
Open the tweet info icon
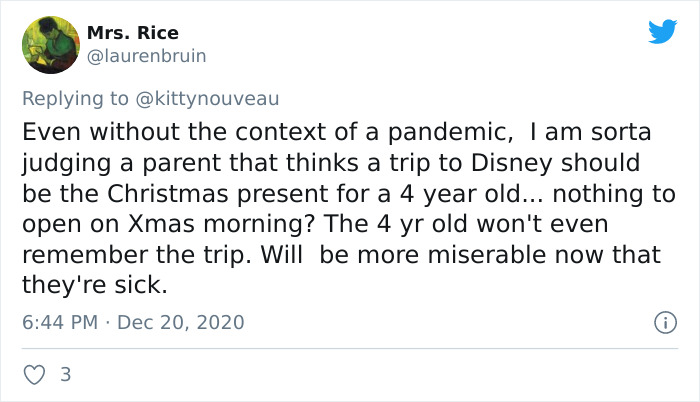tap(661, 323)
